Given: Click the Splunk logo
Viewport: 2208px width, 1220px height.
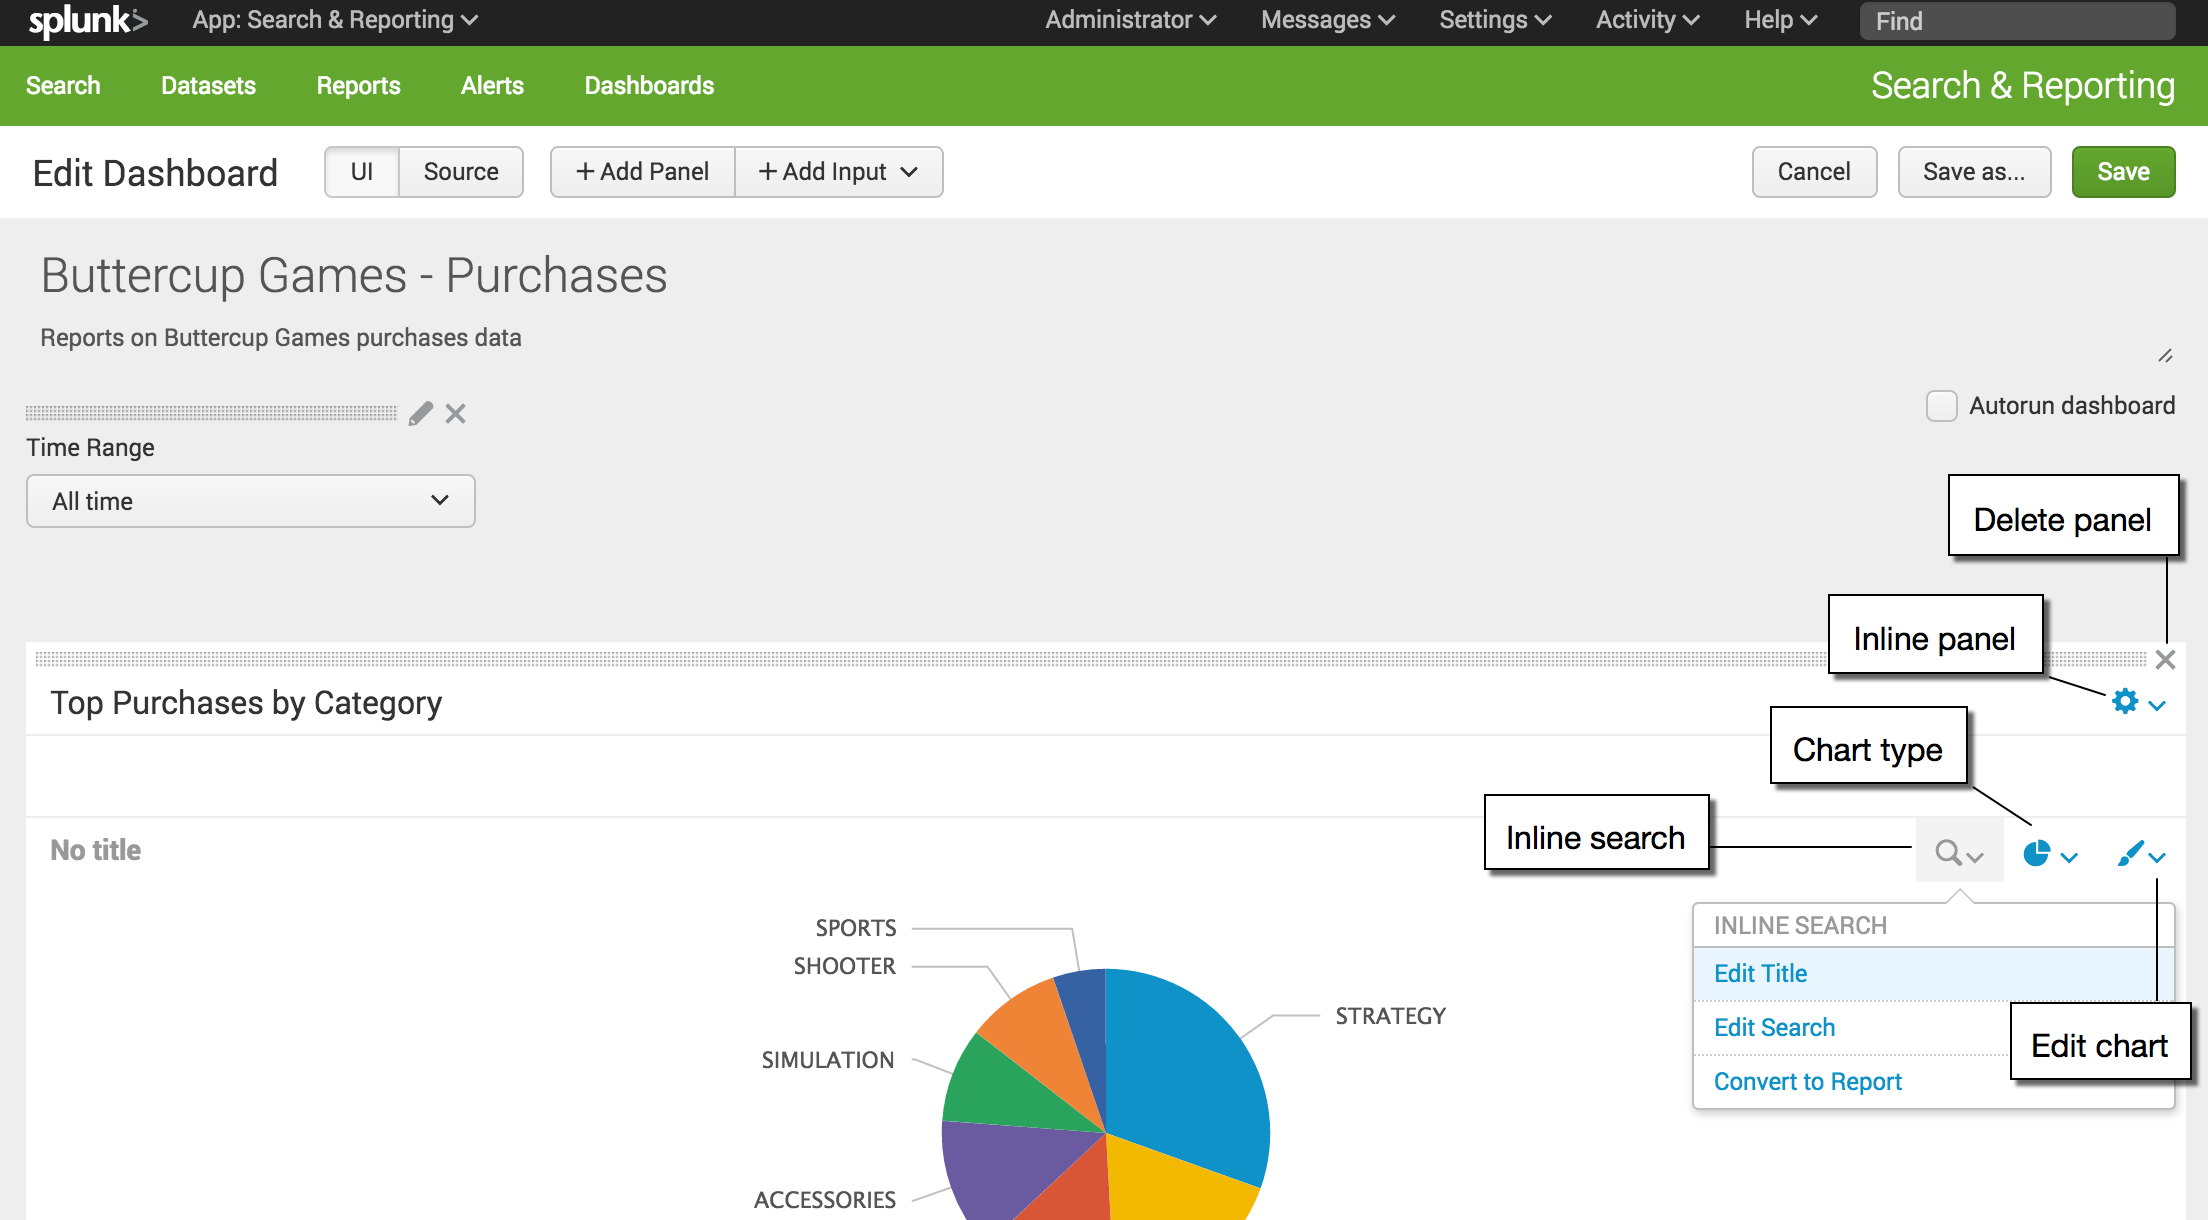Looking at the screenshot, I should tap(88, 21).
